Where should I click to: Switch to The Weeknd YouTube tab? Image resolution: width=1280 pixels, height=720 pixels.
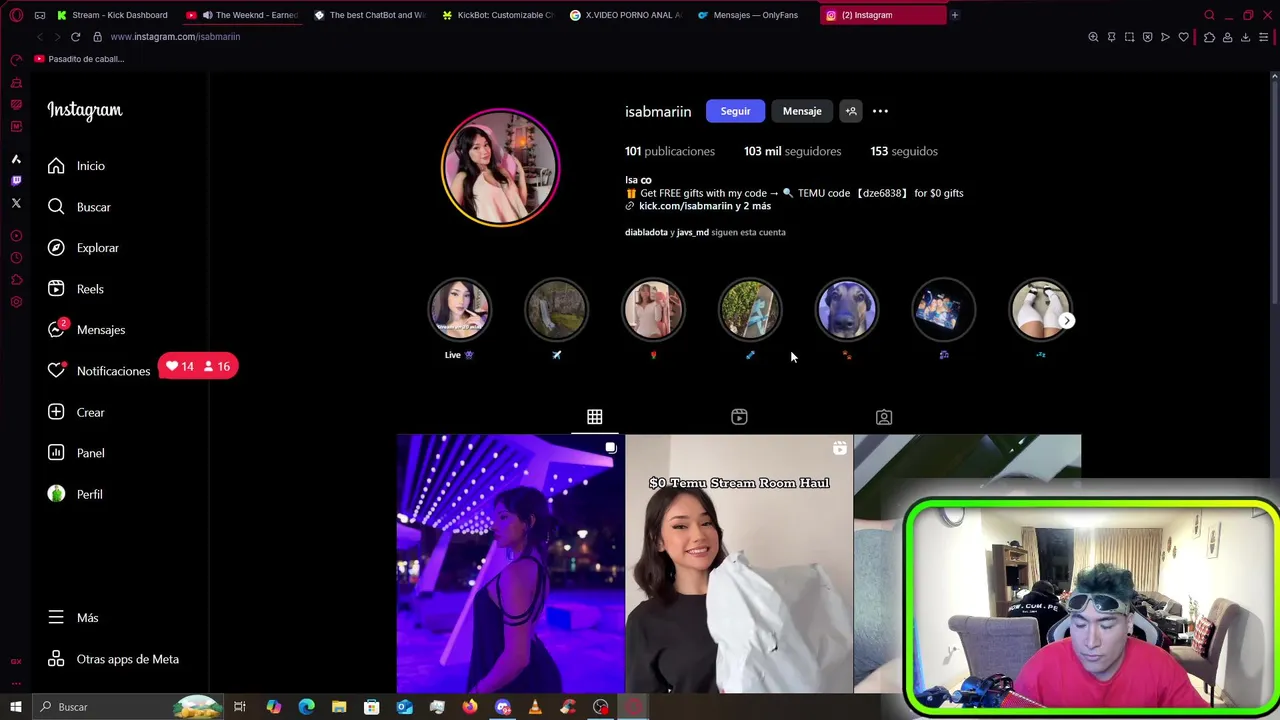(243, 15)
